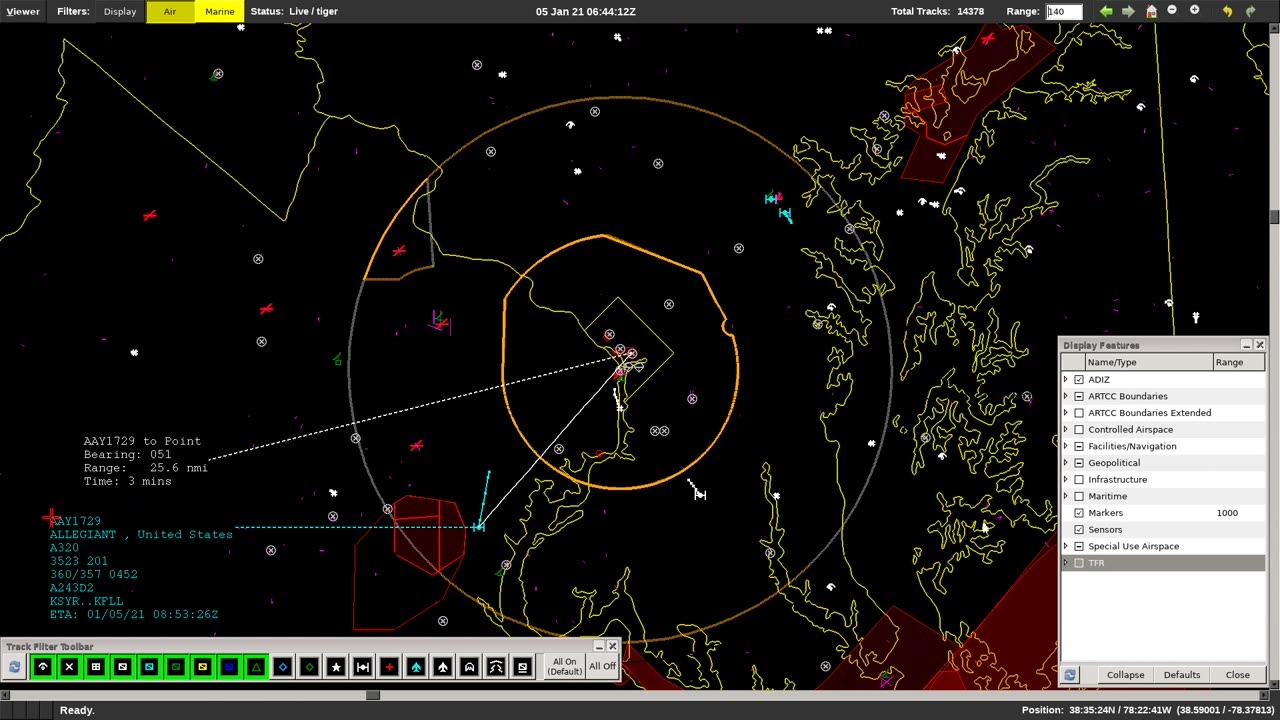1280x720 pixels.
Task: Open the Viewer menu
Action: click(23, 11)
